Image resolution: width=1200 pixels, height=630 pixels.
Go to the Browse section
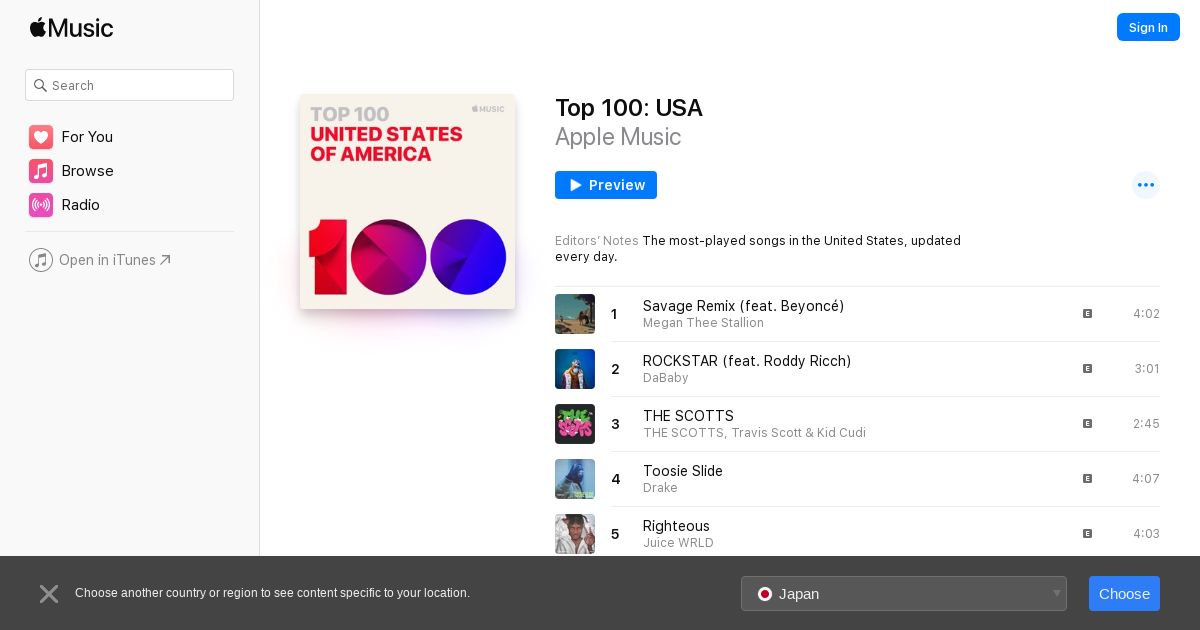[x=87, y=171]
